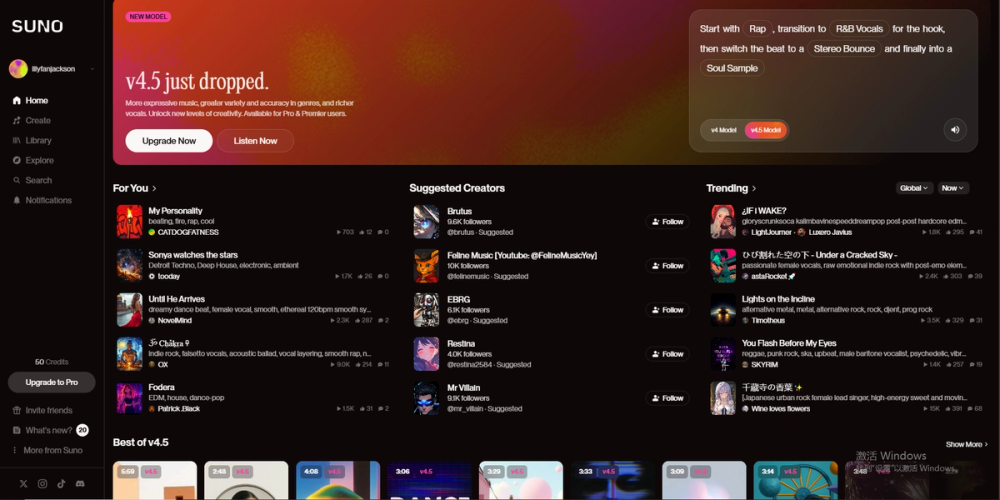This screenshot has height=500, width=1000.
Task: Open ¿IF I WAKE? cover art
Action: point(723,221)
